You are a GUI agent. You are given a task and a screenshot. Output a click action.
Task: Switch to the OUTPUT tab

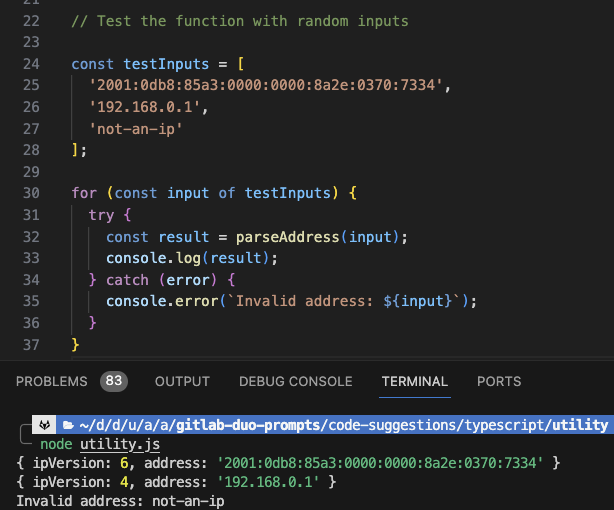click(x=182, y=381)
